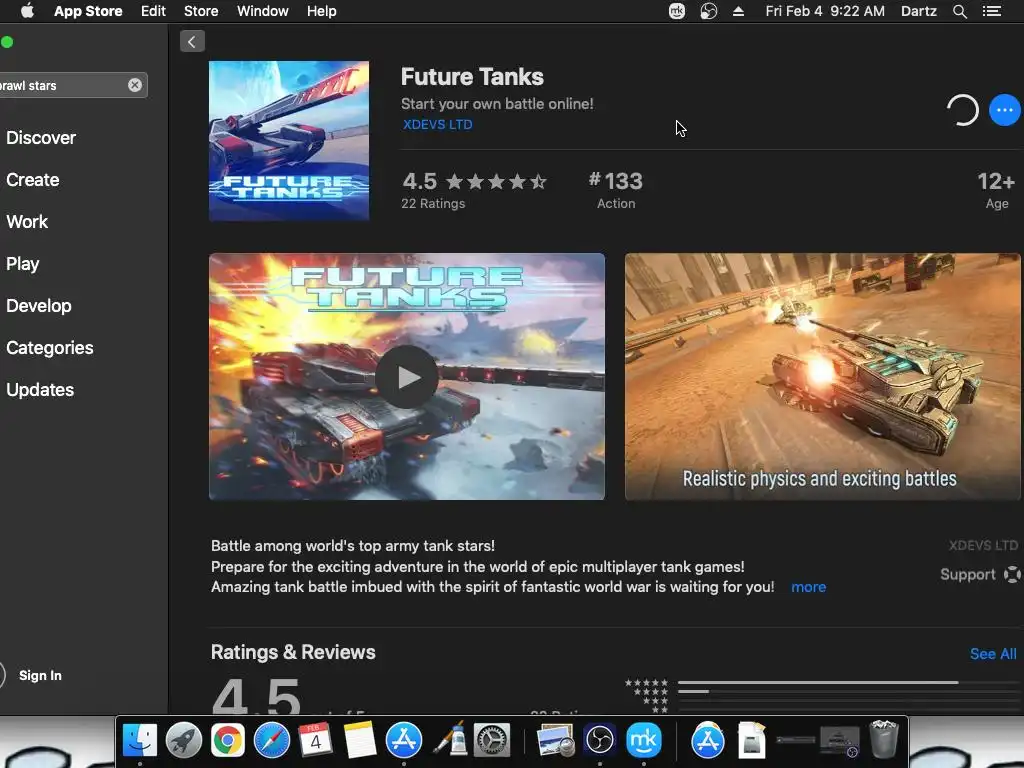Open See All ratings and reviews

coord(993,654)
